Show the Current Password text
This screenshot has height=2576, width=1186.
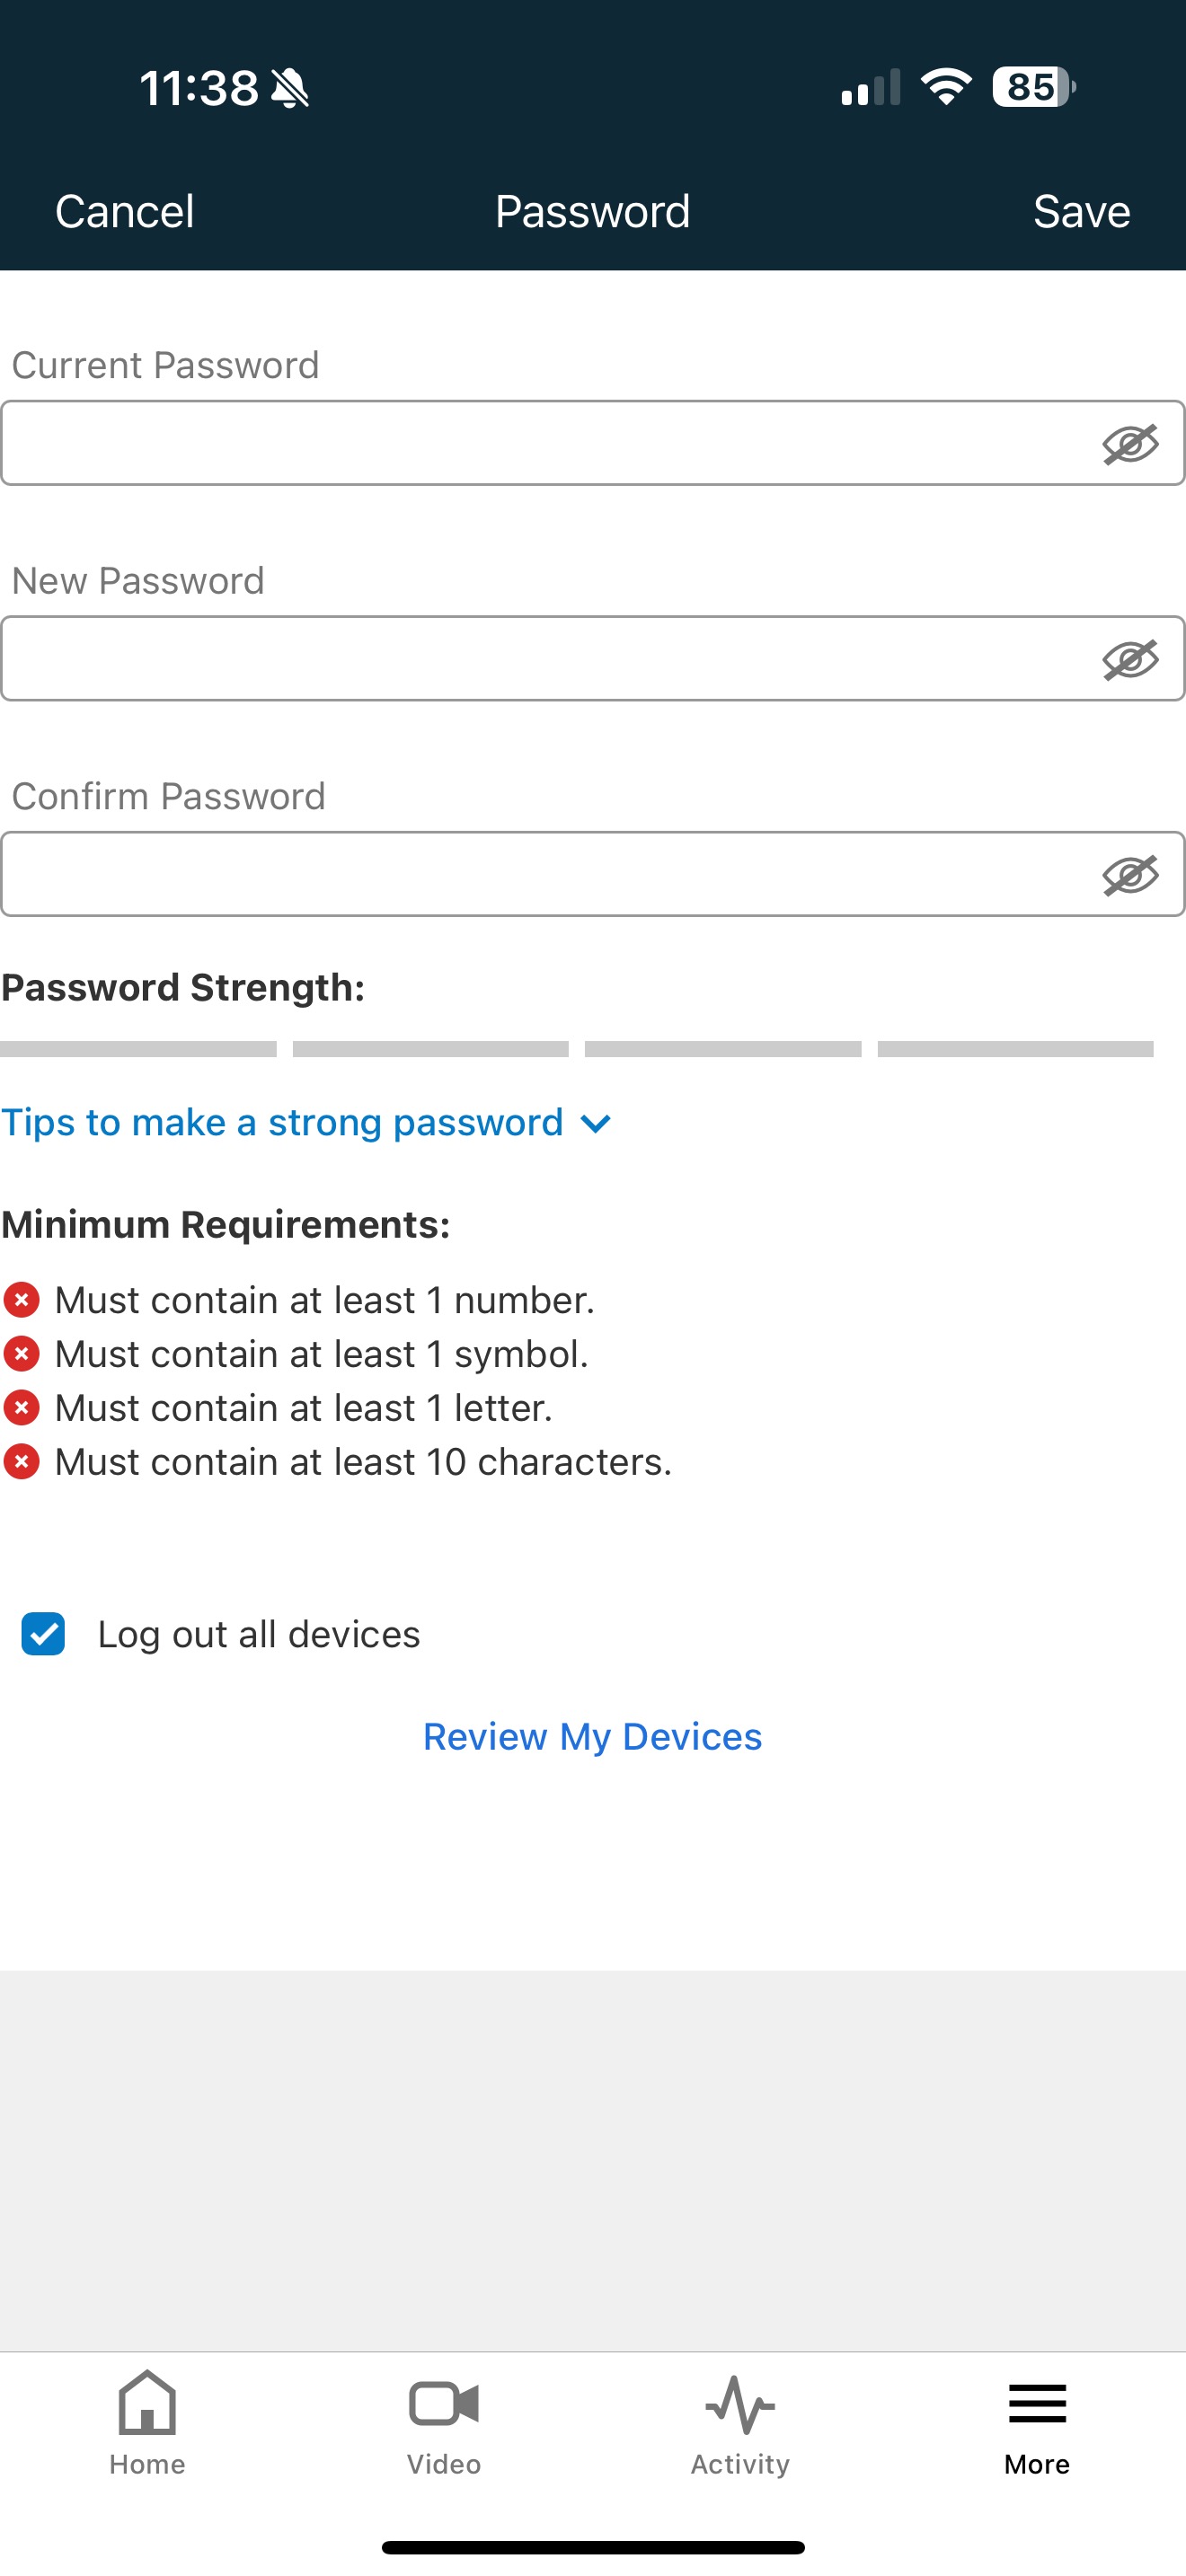tap(1130, 444)
